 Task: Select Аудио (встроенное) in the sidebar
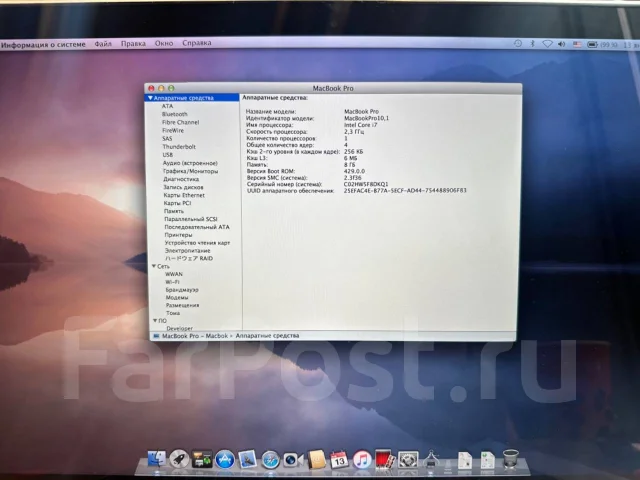point(190,163)
